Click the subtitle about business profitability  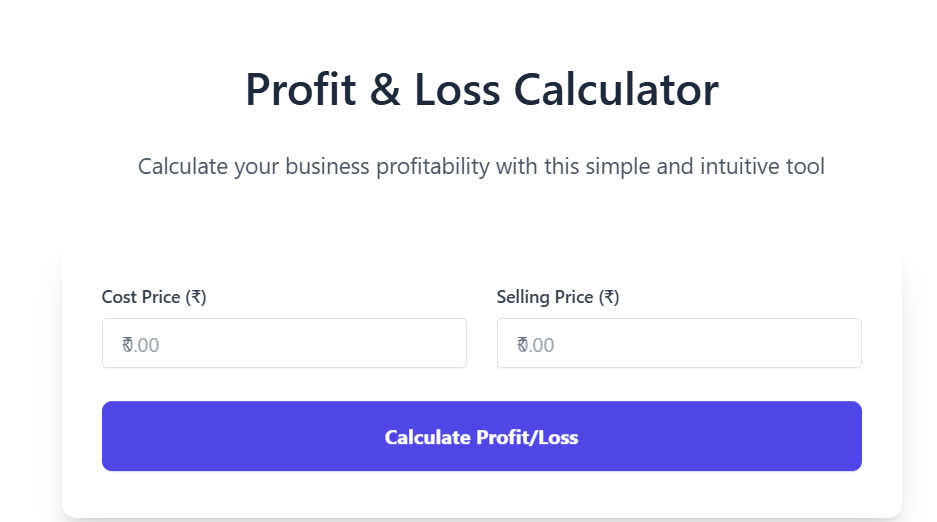pyautogui.click(x=481, y=166)
